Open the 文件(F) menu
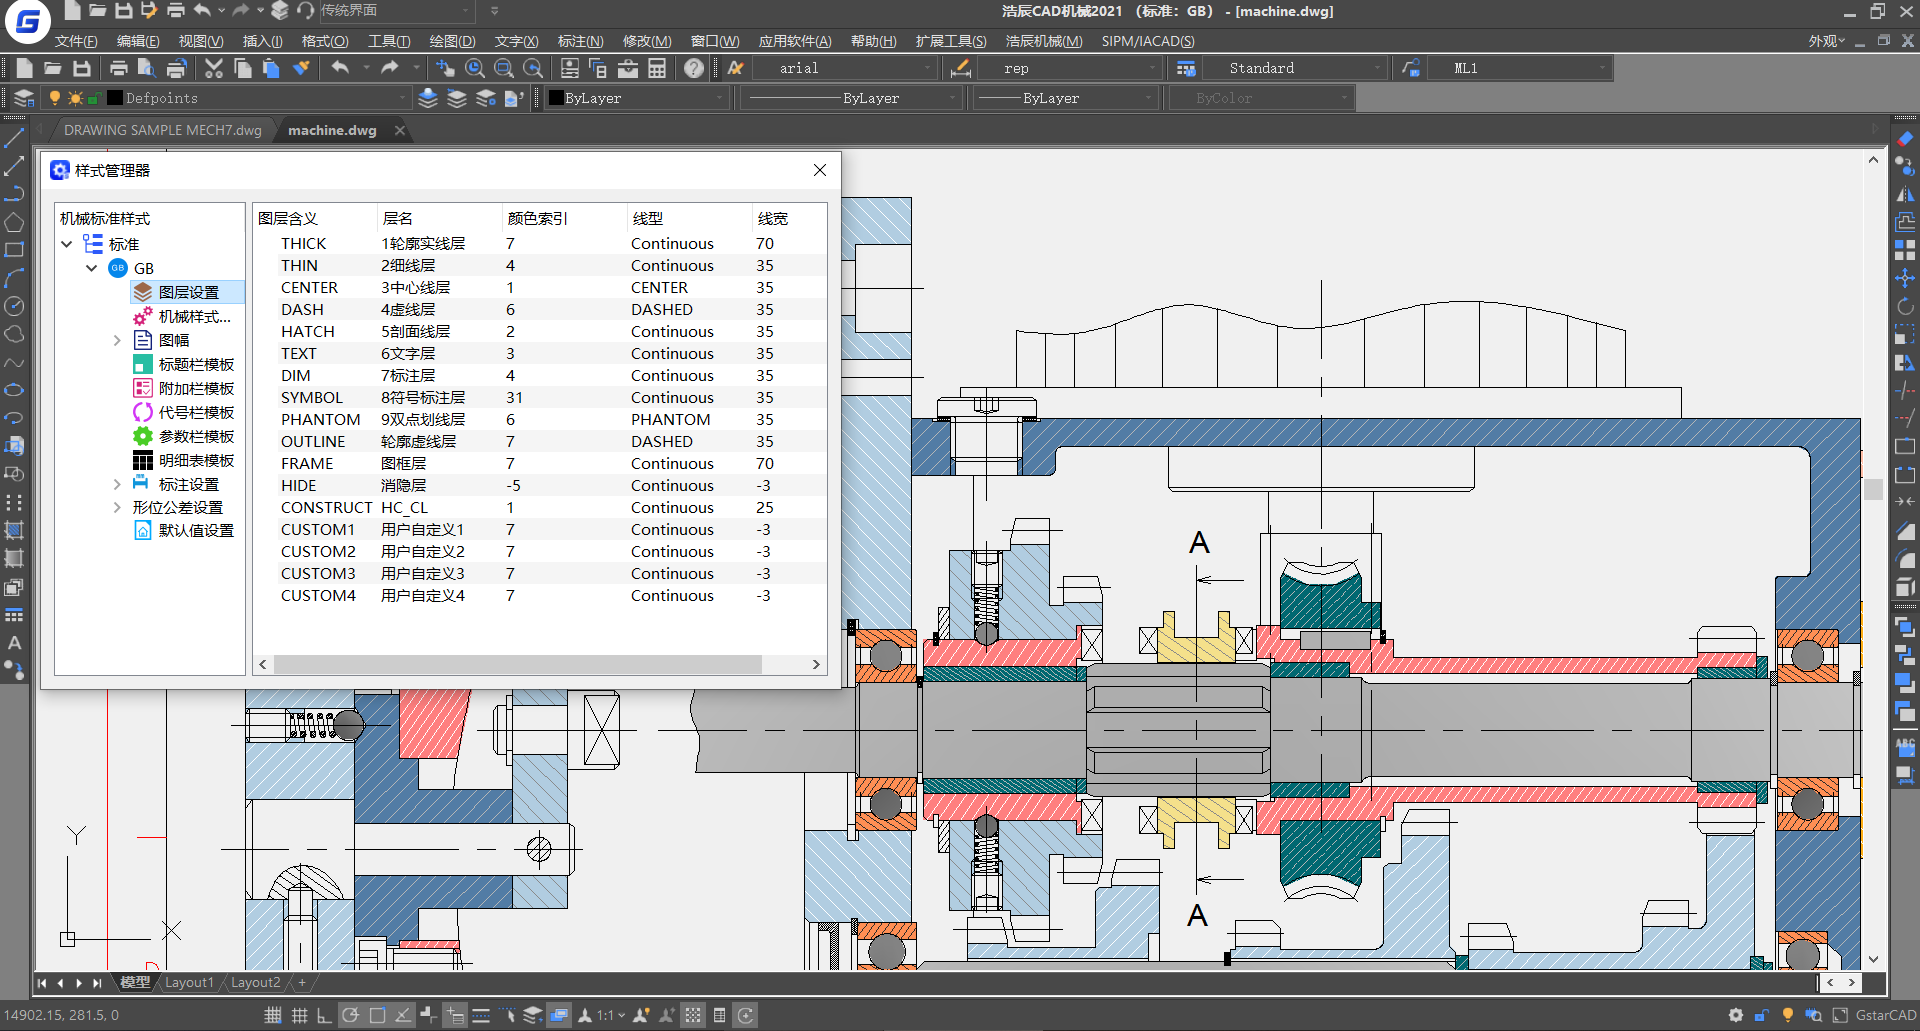Image resolution: width=1920 pixels, height=1031 pixels. [x=76, y=41]
